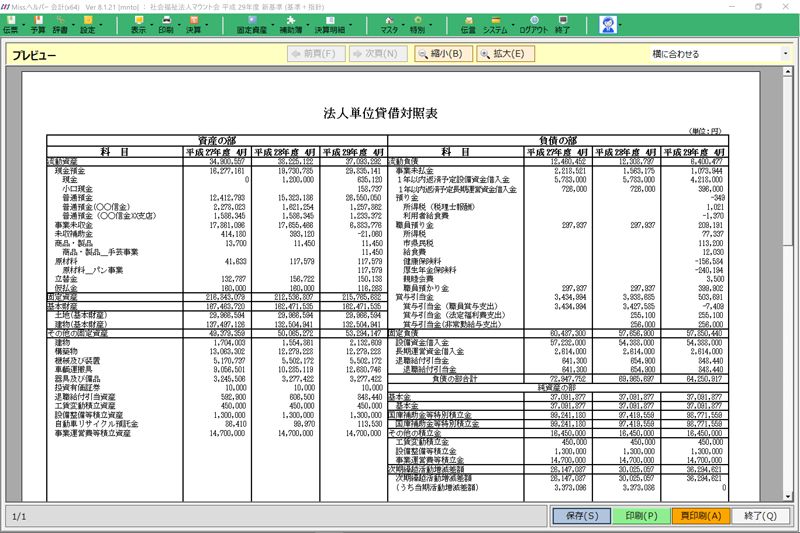800x533 pixels.
Task: Click the 小口現金 row label
Action: pos(78,189)
